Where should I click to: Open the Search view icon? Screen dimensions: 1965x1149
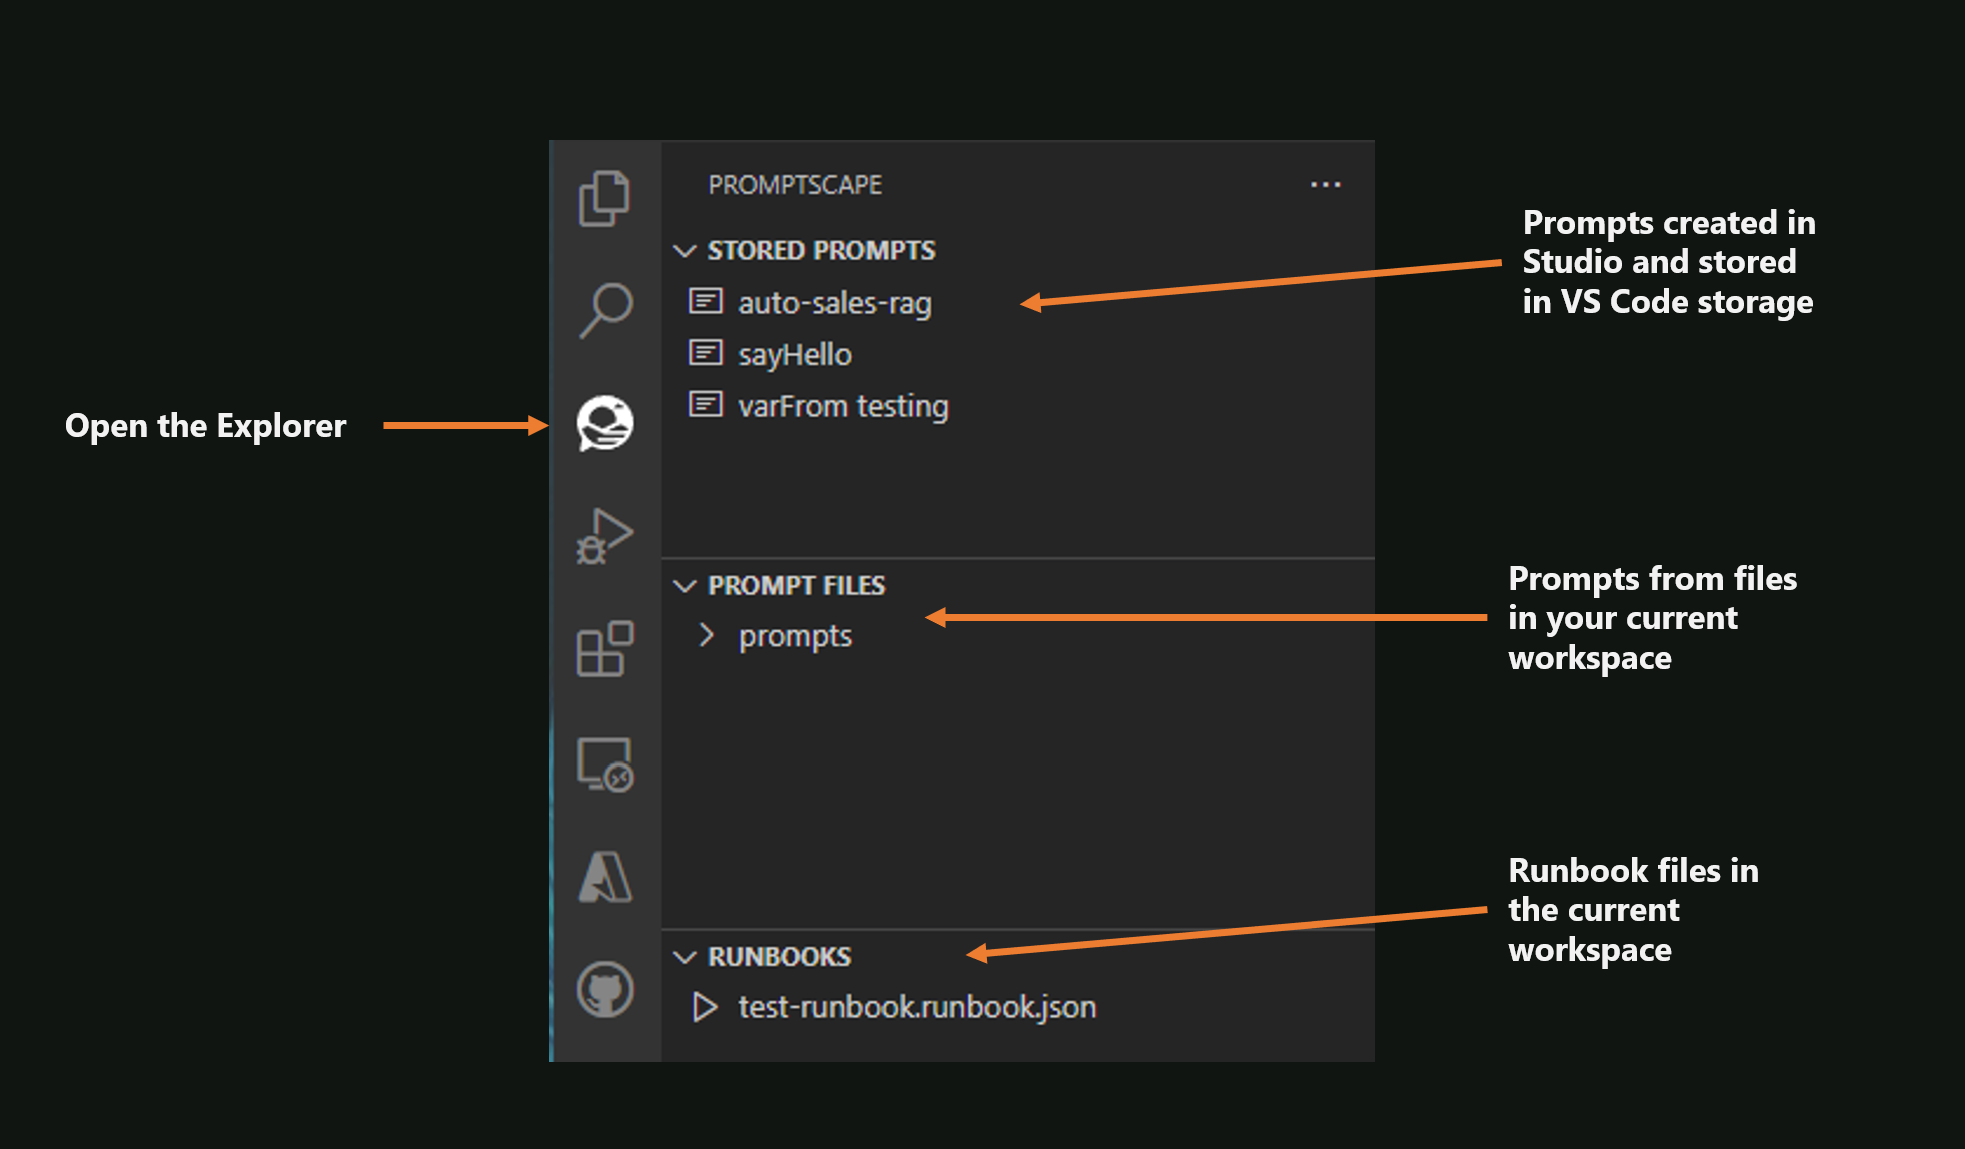pyautogui.click(x=605, y=310)
